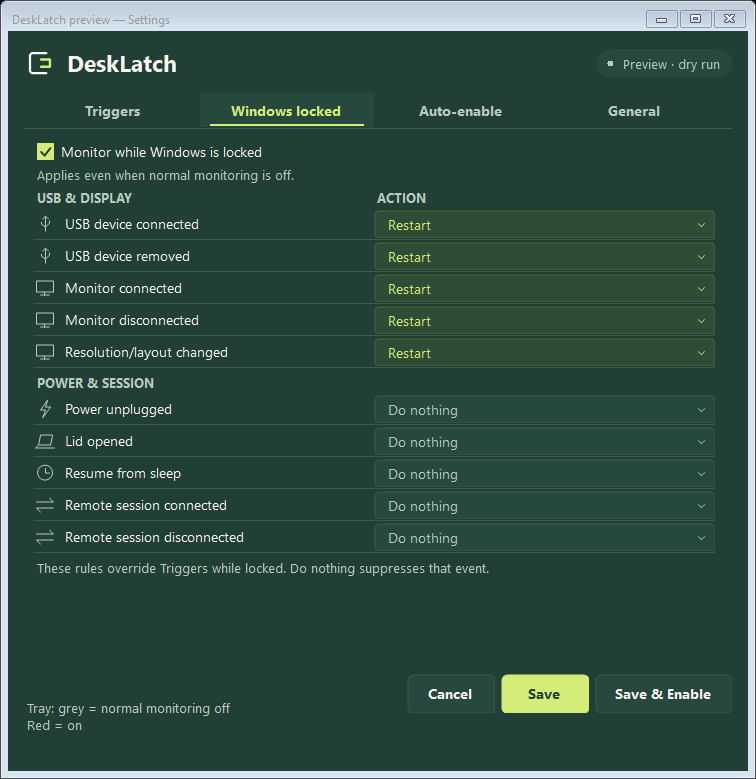
Task: Click the Preview dry run status dot
Action: tap(610, 64)
